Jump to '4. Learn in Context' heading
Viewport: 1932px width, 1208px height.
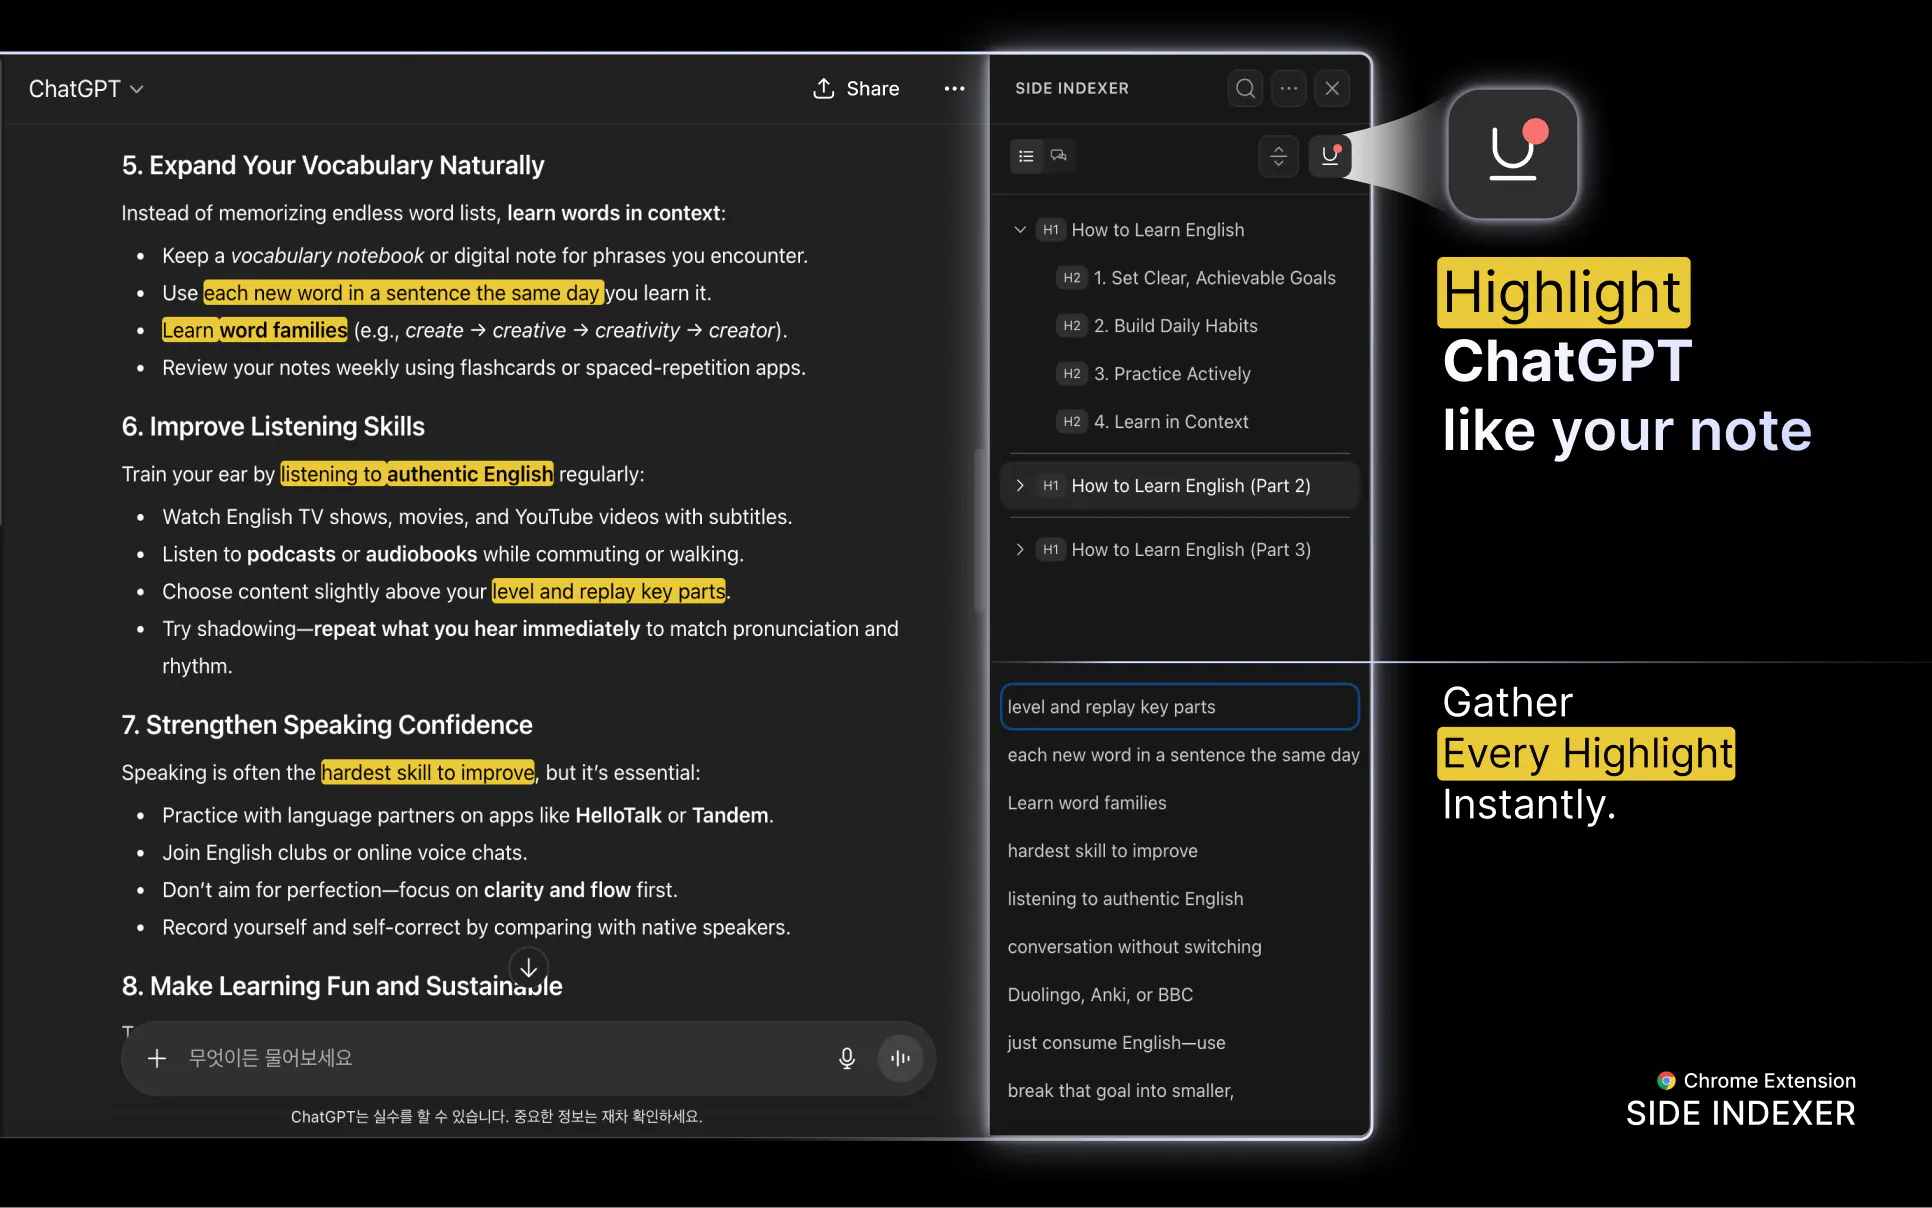point(1171,422)
